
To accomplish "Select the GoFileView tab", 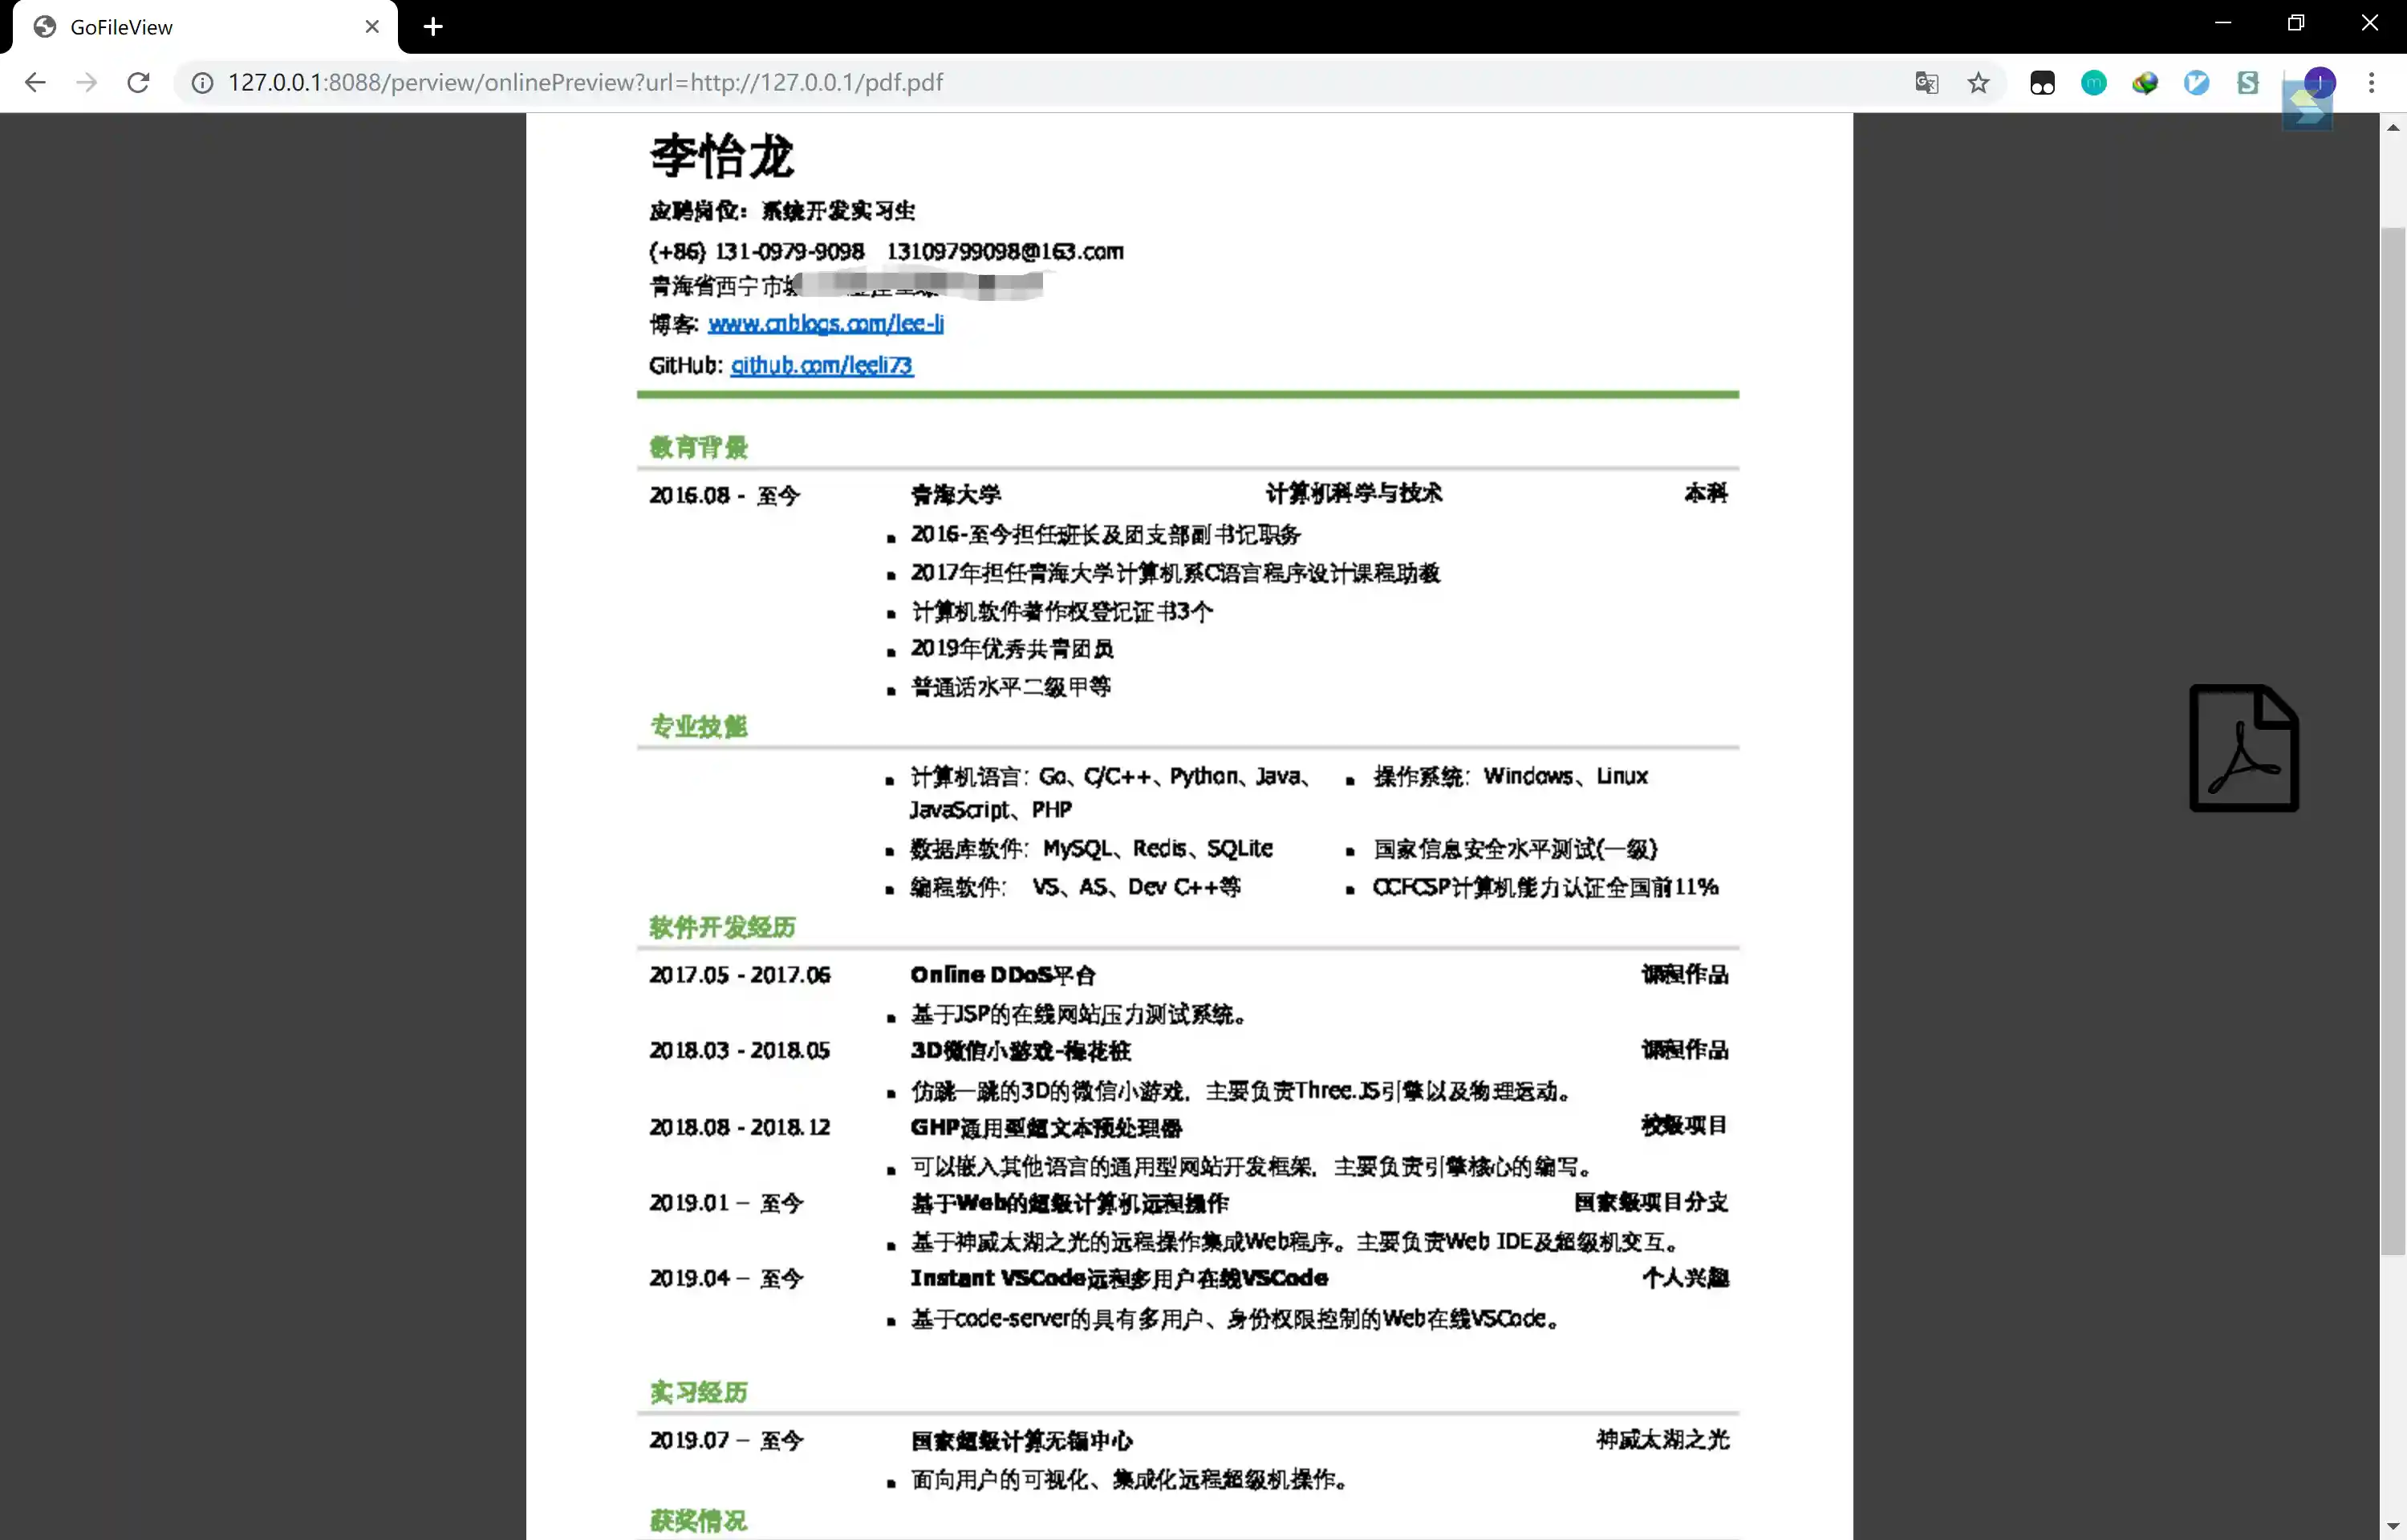I will coord(200,27).
